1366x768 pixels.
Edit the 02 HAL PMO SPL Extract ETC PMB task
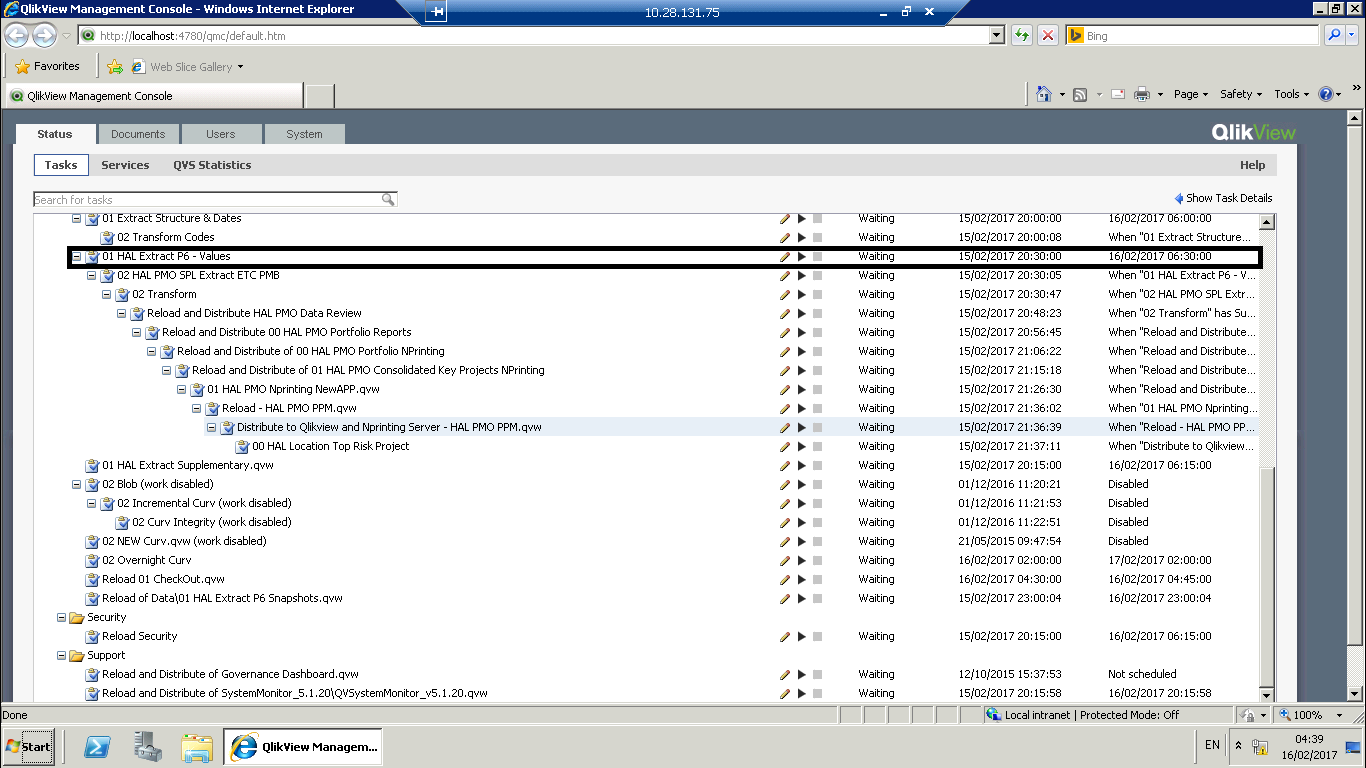click(x=785, y=275)
